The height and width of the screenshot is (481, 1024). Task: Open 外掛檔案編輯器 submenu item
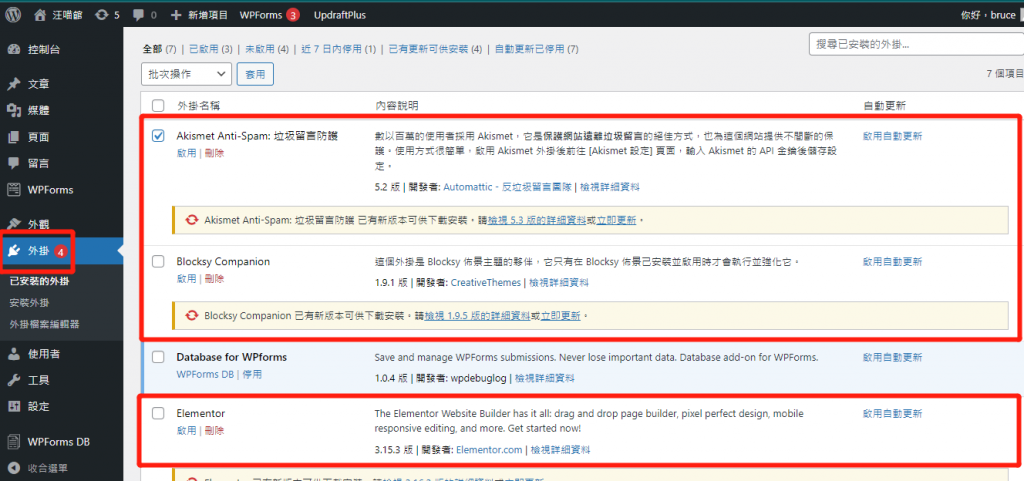(x=44, y=324)
